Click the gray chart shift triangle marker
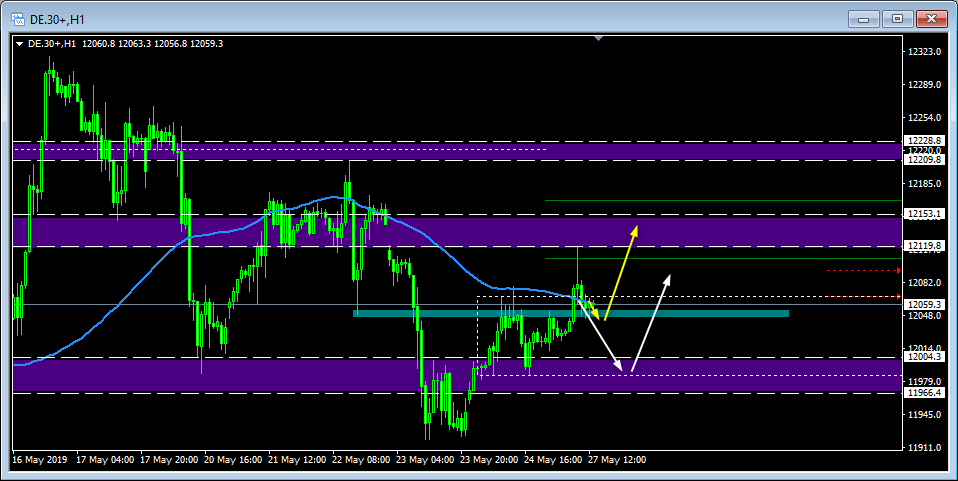 (x=598, y=39)
